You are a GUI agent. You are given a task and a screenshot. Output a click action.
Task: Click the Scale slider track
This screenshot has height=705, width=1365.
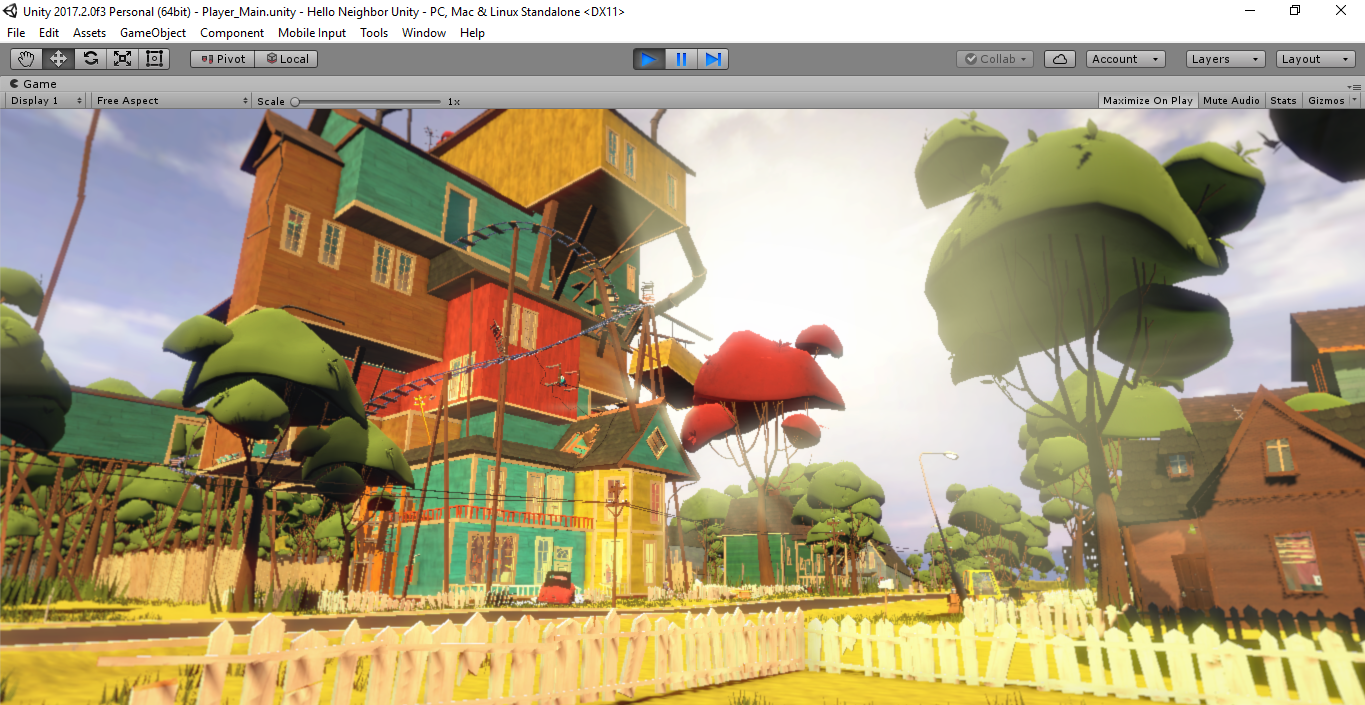[366, 101]
